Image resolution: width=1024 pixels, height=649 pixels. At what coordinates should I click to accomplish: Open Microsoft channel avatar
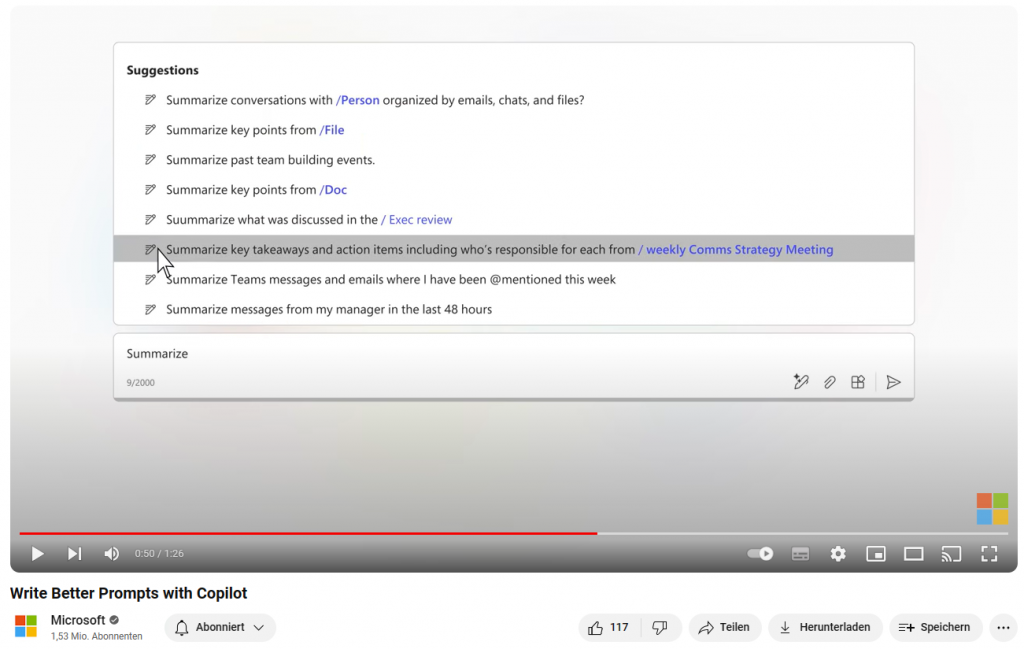[x=26, y=626]
